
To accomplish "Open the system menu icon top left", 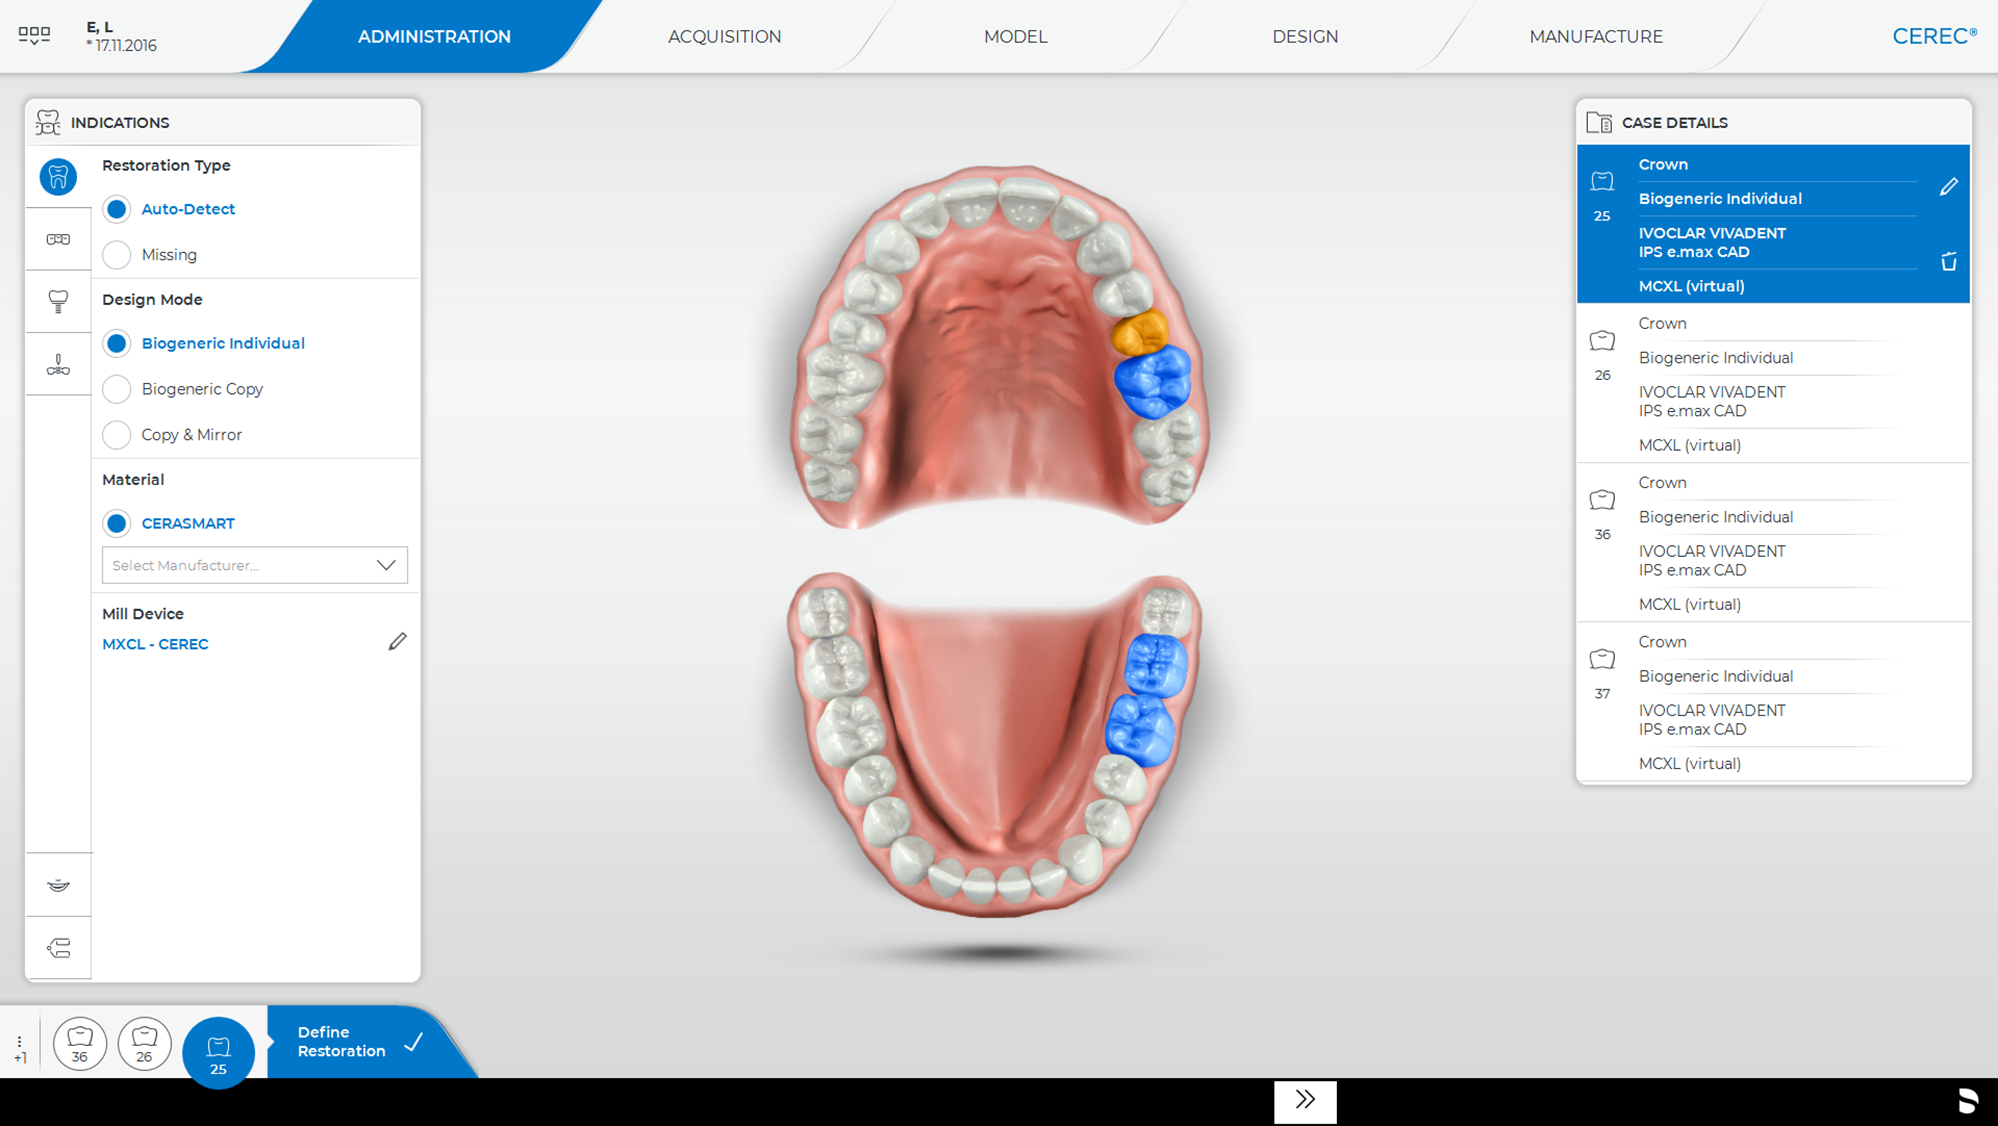I will [34, 35].
